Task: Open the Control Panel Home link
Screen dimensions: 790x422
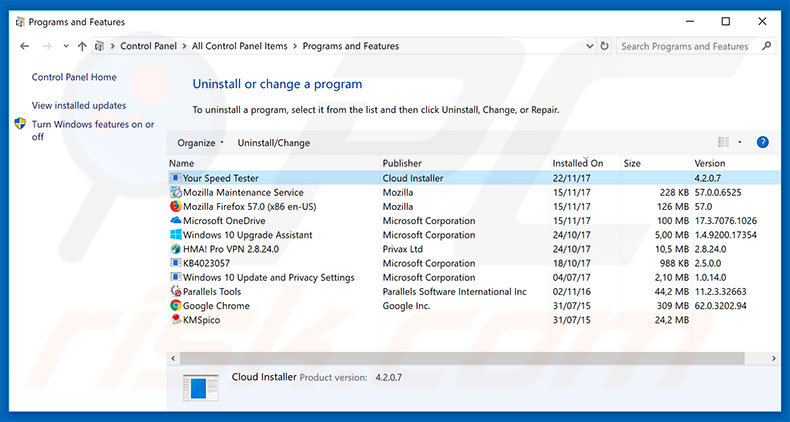Action: pyautogui.click(x=74, y=77)
